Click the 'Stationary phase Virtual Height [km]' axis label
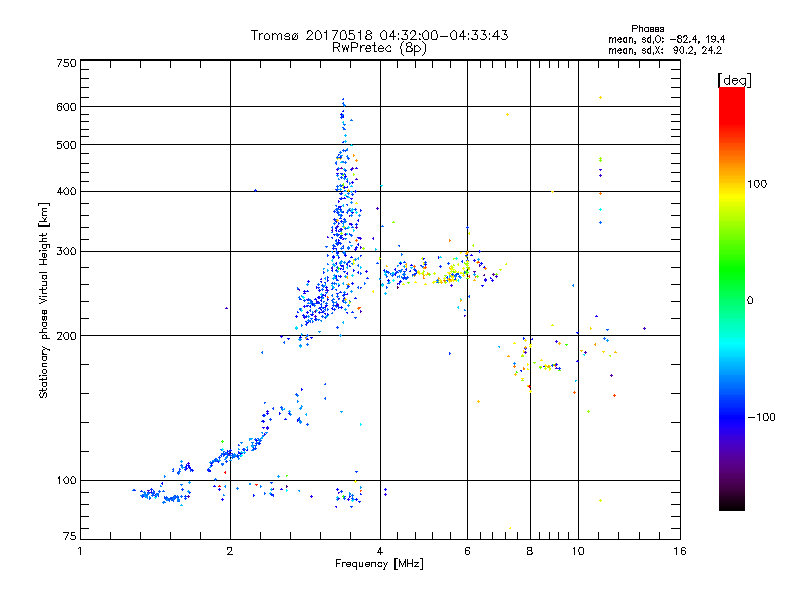 point(44,300)
